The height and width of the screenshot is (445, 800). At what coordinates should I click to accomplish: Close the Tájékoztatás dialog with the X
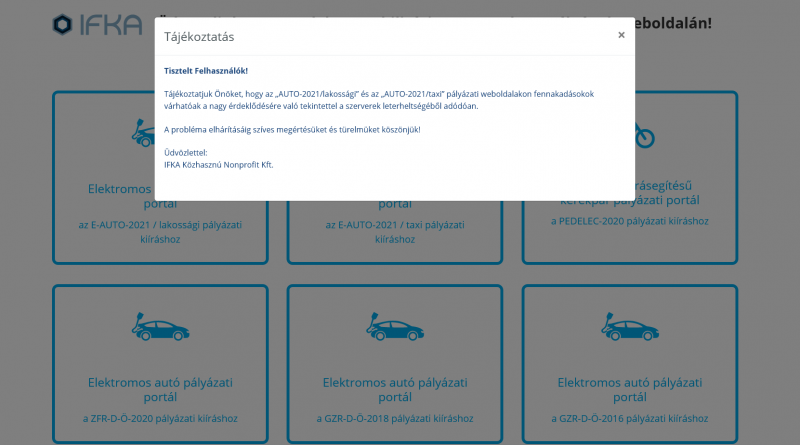[621, 35]
